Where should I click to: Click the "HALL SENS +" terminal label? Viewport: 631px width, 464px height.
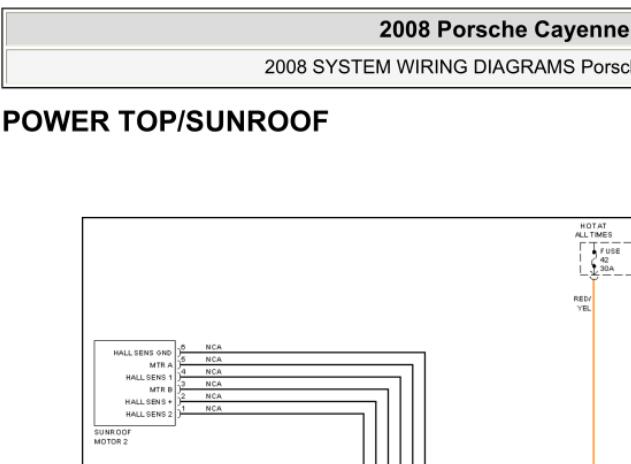pyautogui.click(x=148, y=402)
